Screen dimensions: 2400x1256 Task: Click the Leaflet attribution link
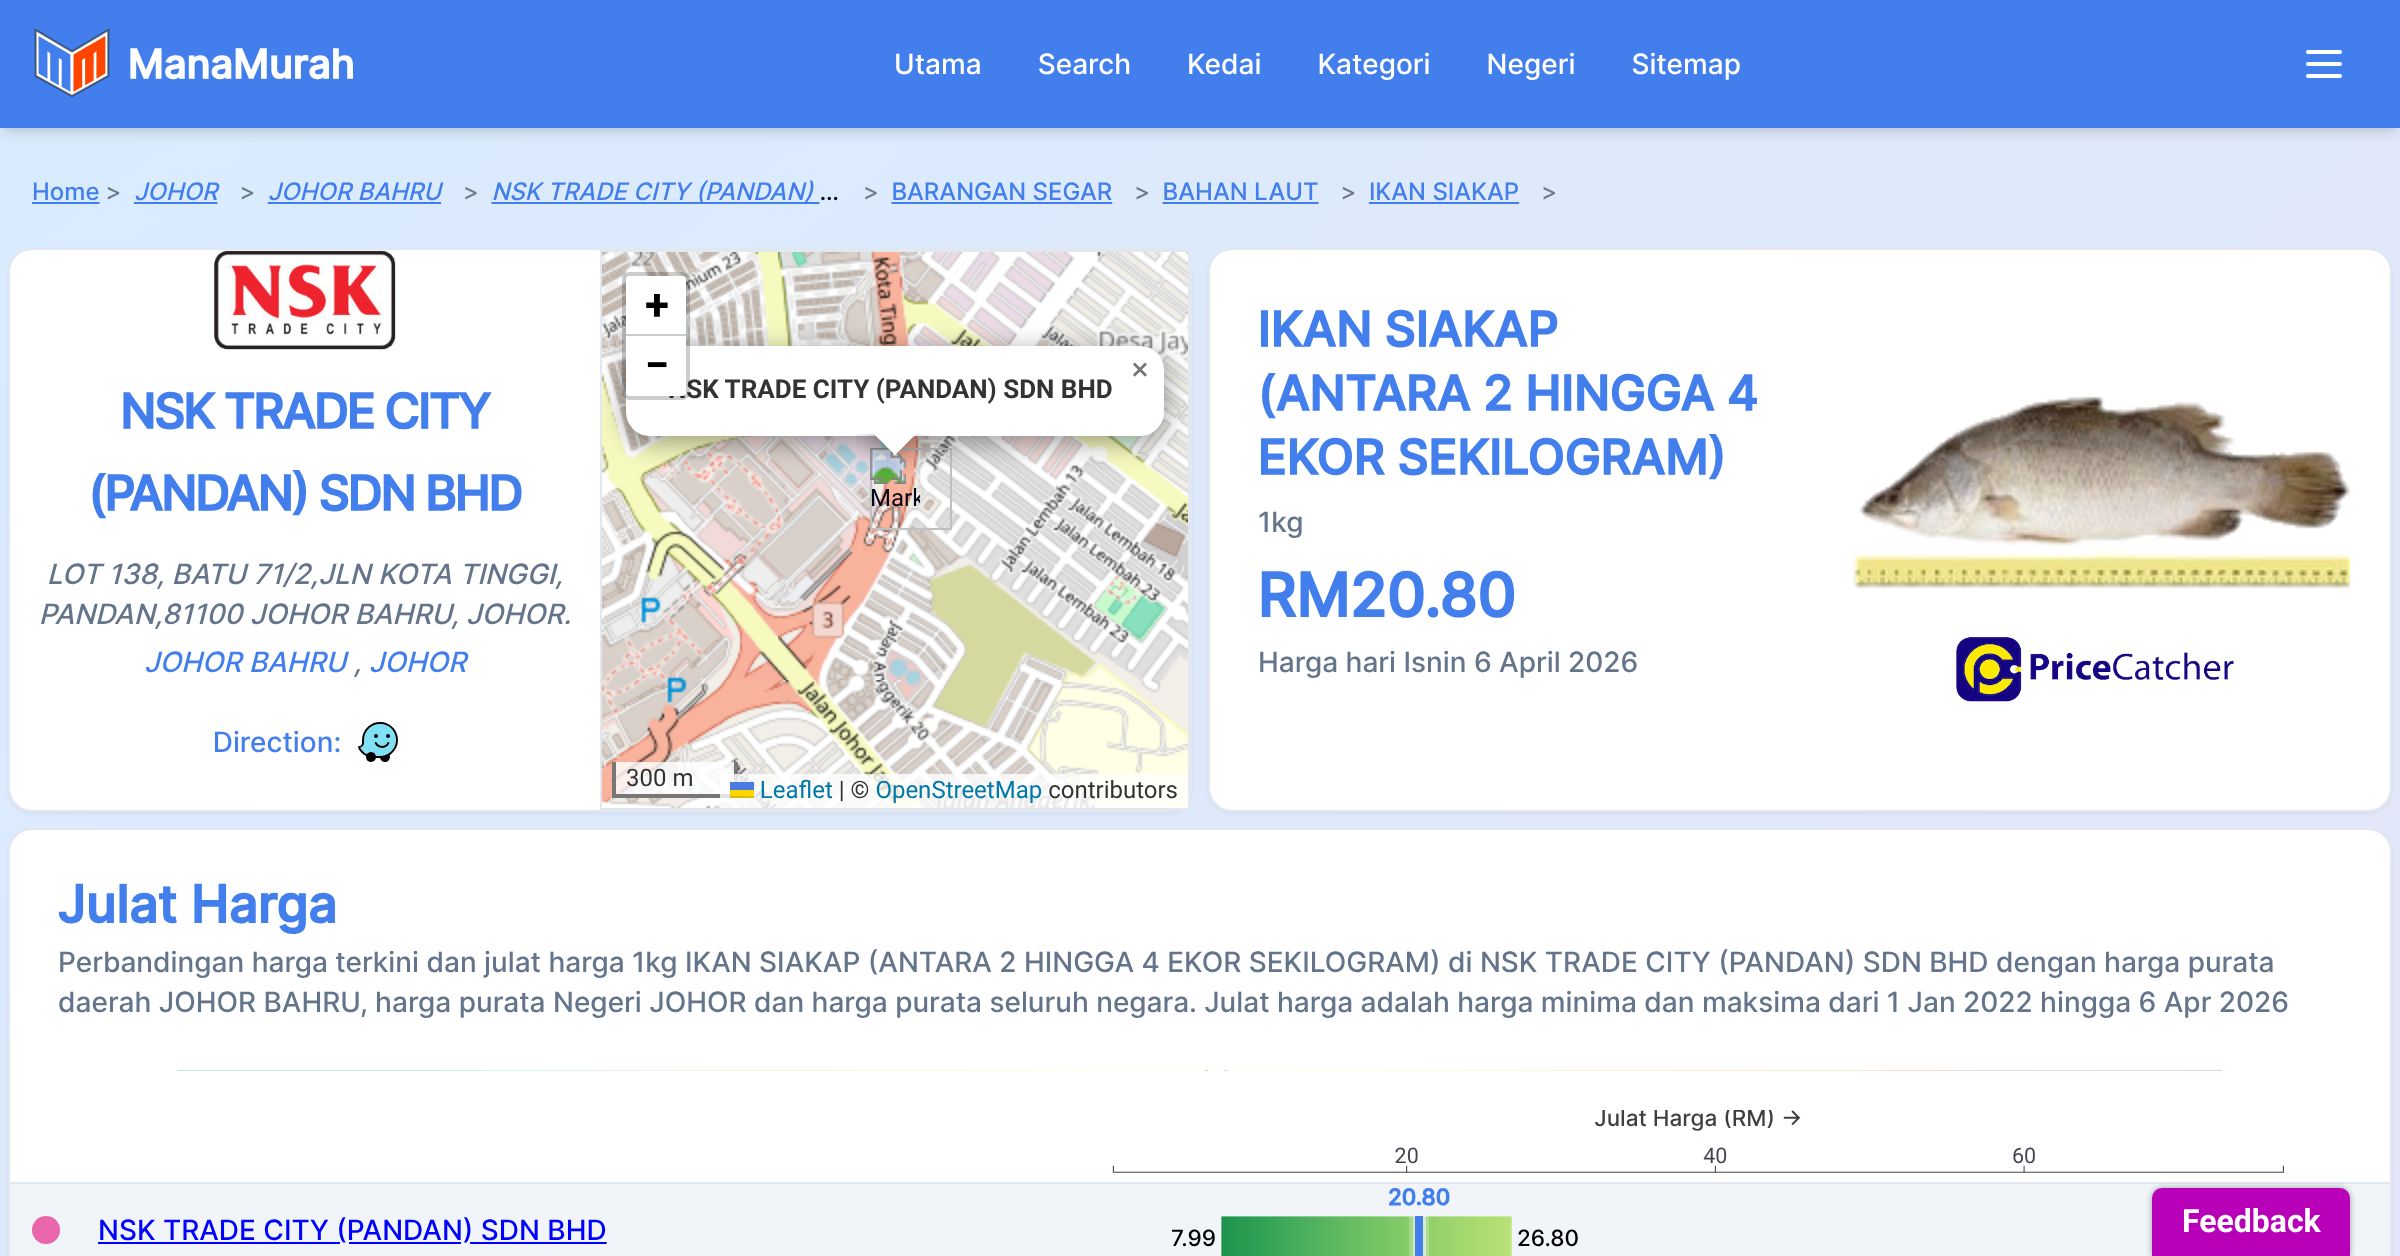[x=794, y=790]
